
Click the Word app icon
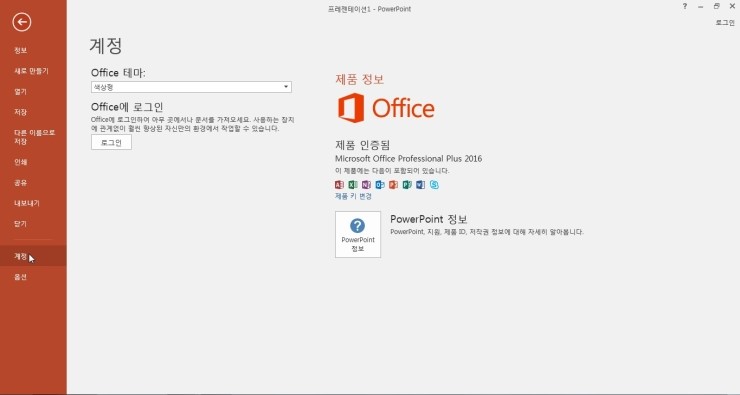click(x=420, y=185)
